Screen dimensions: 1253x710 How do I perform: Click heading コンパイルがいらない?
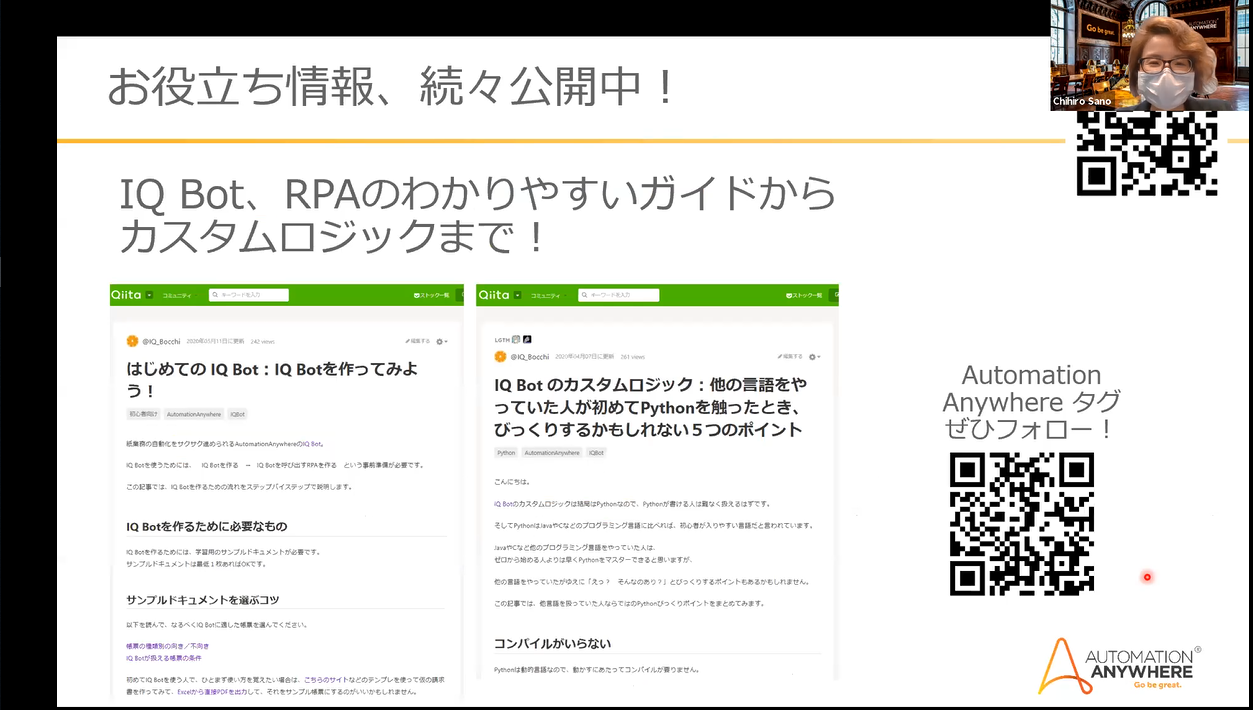click(x=552, y=643)
